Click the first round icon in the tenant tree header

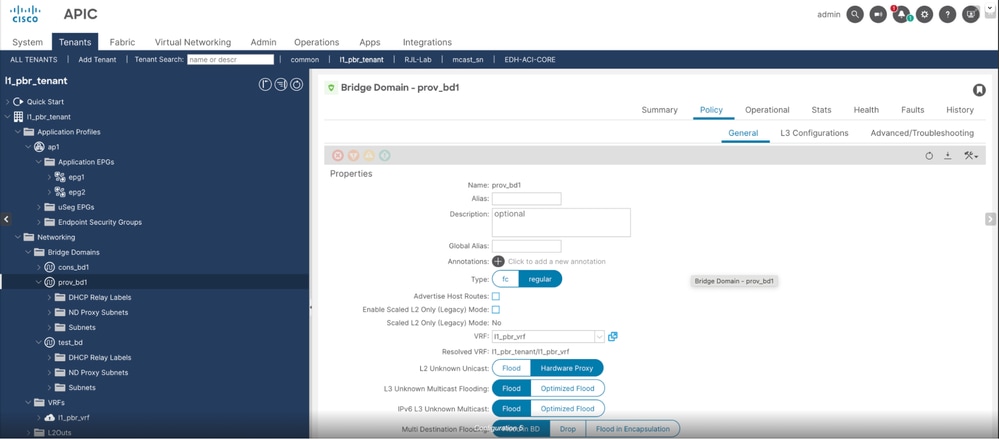click(x=265, y=84)
